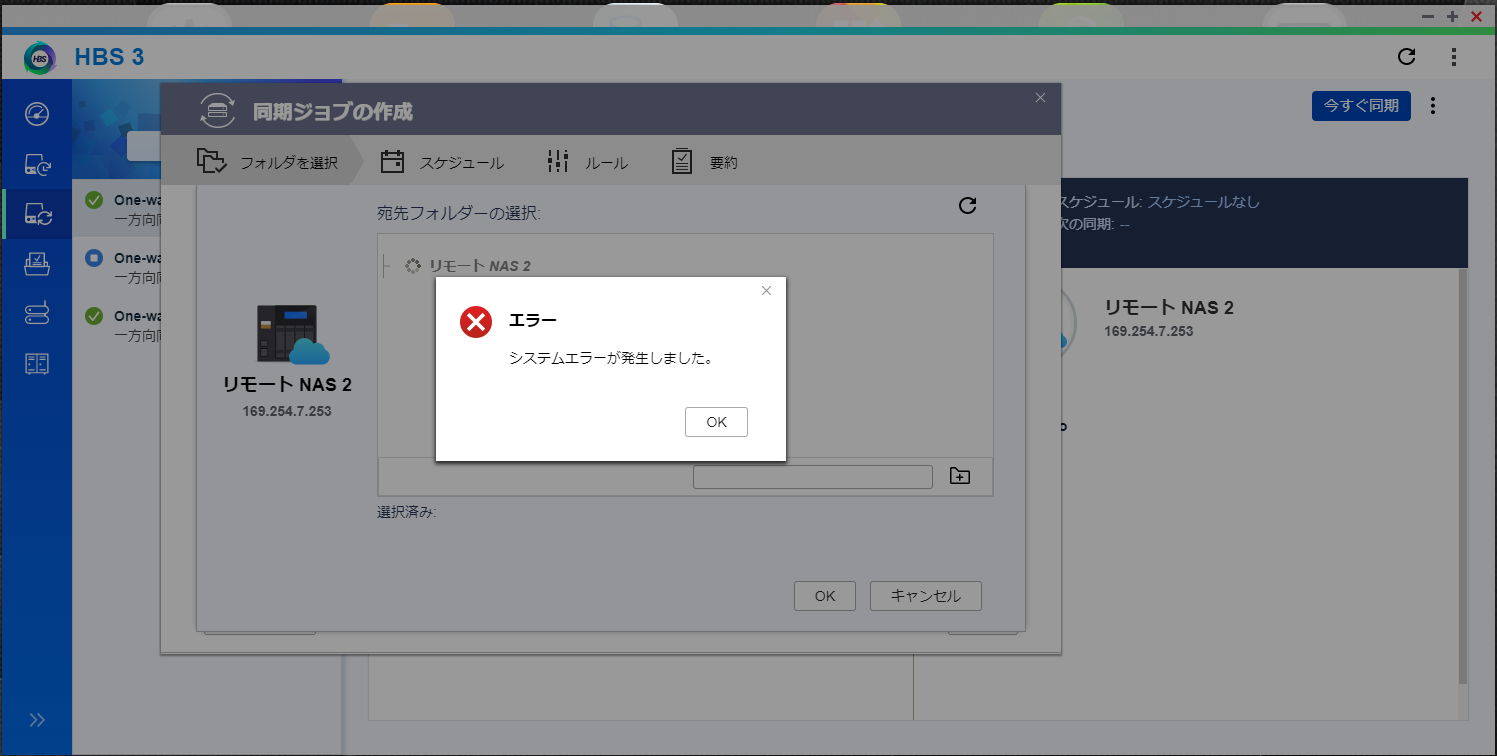Open the Jobs sidebar icon
This screenshot has height=756, width=1497.
37,264
